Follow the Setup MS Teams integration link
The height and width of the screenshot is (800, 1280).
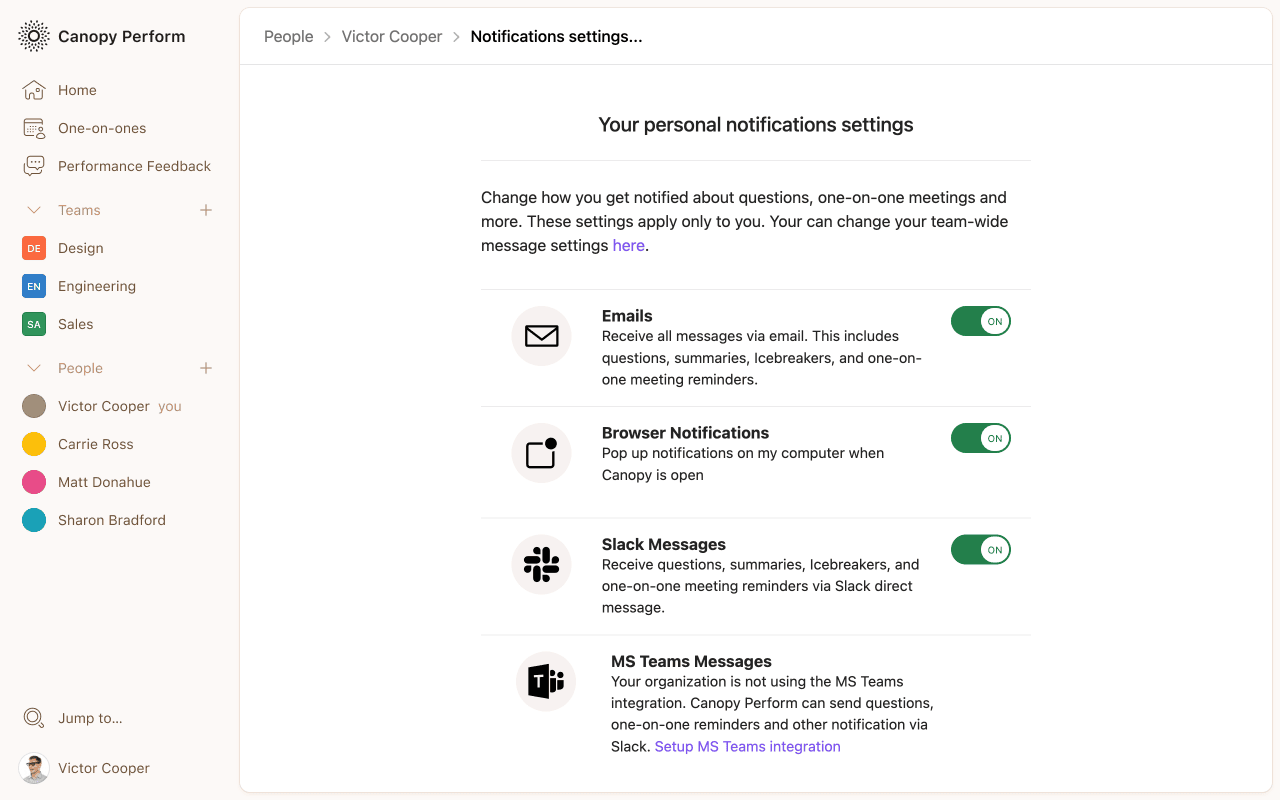point(747,746)
